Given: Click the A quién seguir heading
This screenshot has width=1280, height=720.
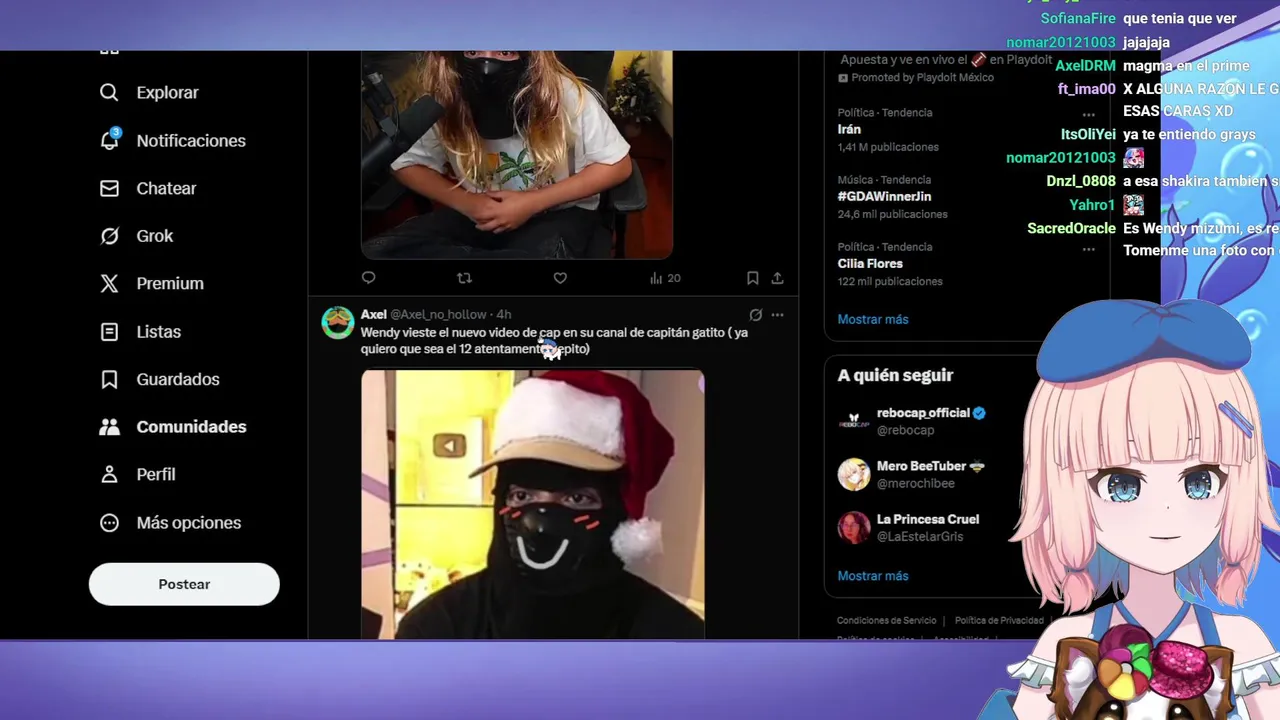Looking at the screenshot, I should pos(895,375).
